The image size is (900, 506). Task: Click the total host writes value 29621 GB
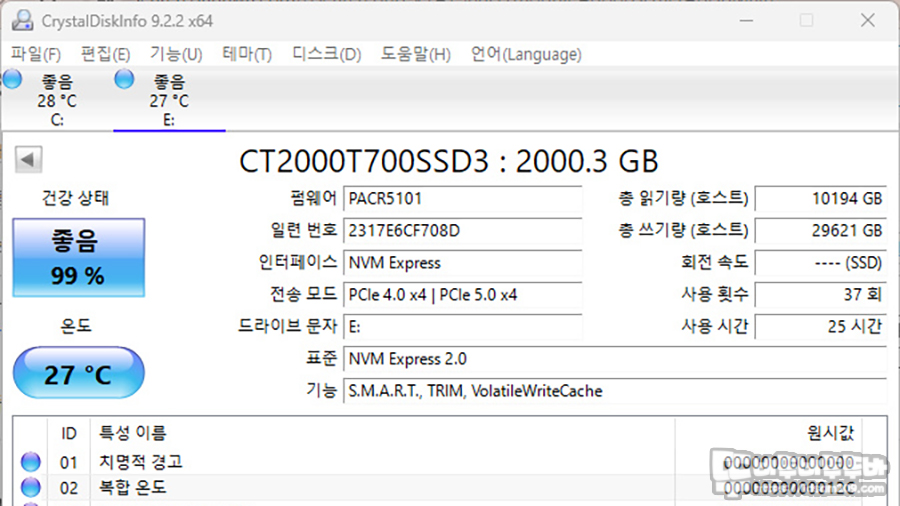click(821, 231)
